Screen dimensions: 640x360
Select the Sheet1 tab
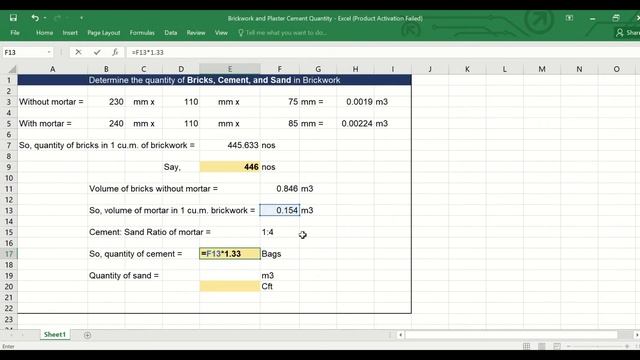pos(55,335)
